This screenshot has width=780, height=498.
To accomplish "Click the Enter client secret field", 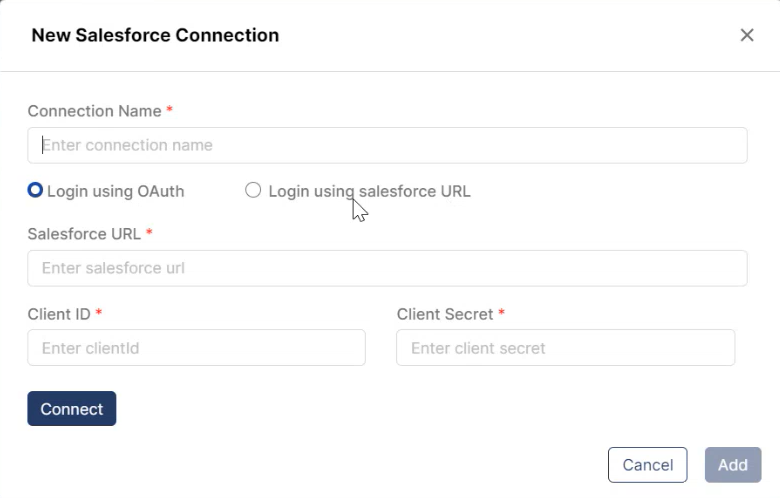I will pos(565,348).
